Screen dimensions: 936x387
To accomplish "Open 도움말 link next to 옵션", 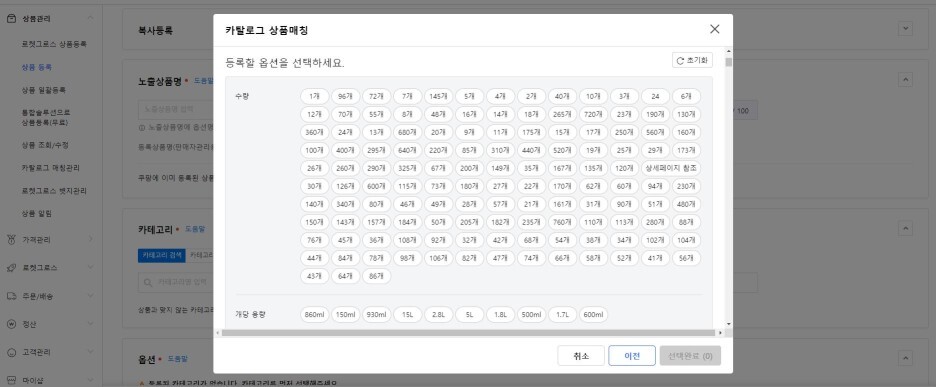I will pos(177,359).
